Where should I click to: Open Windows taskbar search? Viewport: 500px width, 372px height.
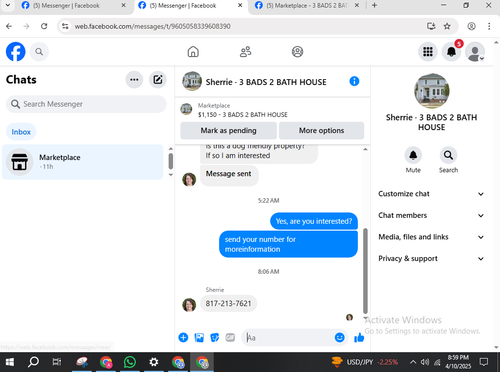click(x=33, y=362)
